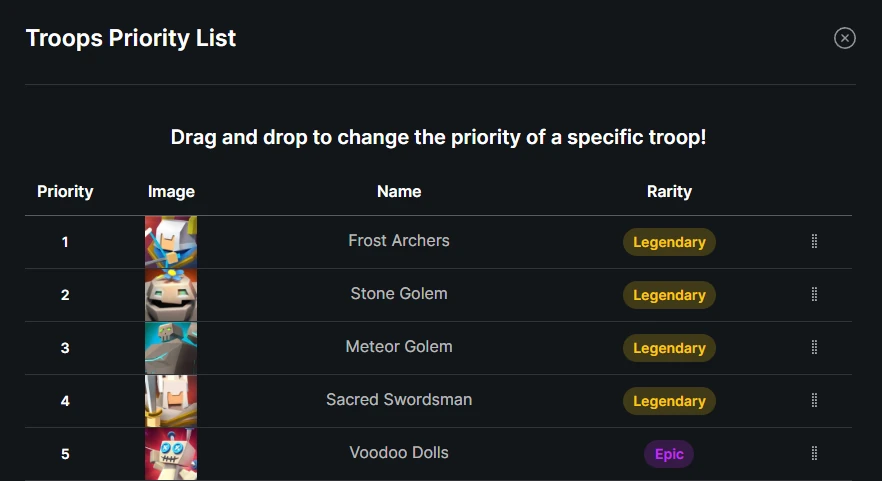Click the Priority column header
Screen dimensions: 882x481
65,191
